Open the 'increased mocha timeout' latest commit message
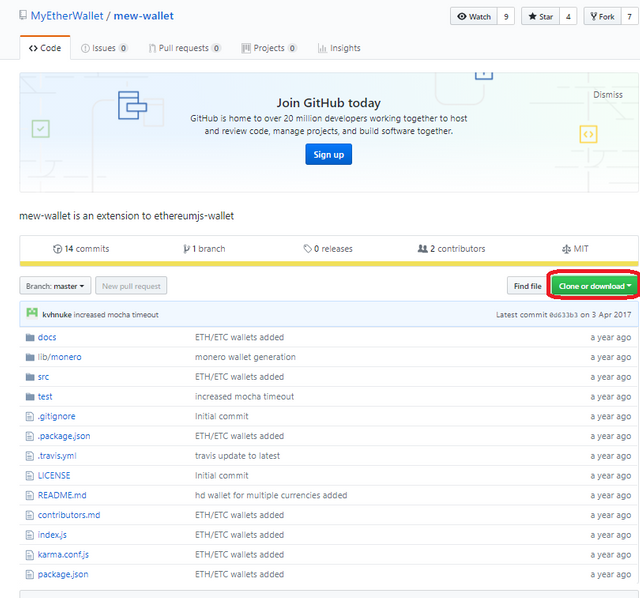640x598 pixels. click(116, 315)
